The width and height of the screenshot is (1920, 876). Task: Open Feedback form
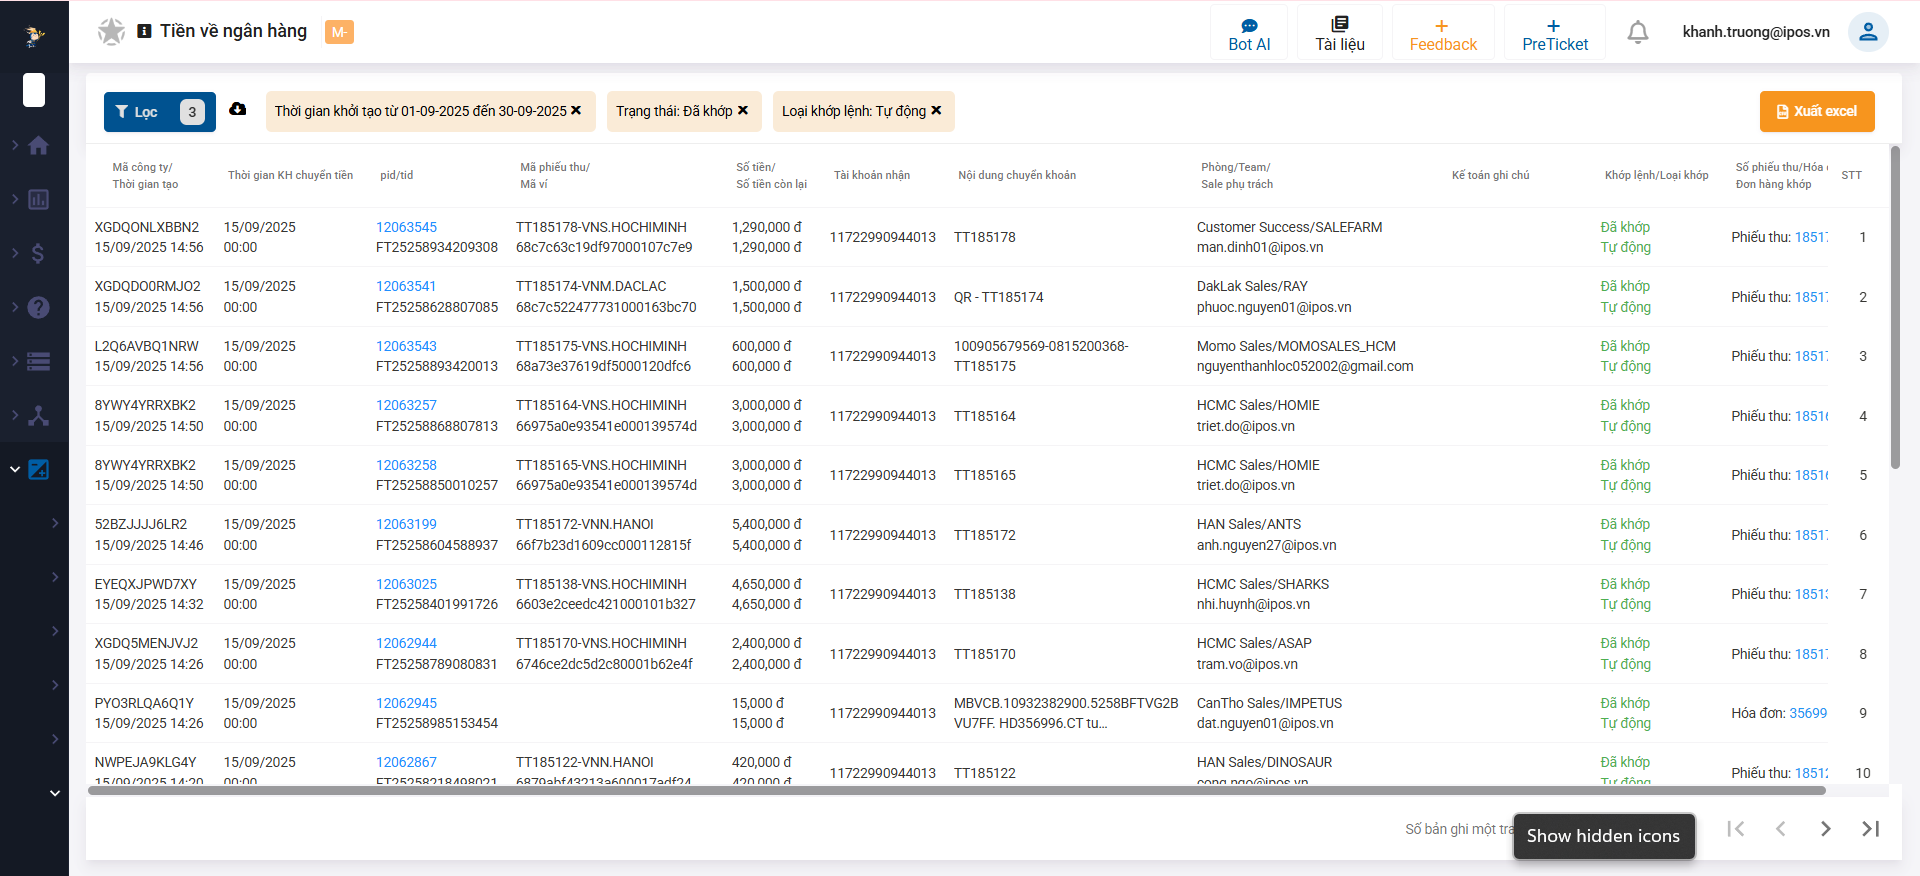[x=1443, y=35]
